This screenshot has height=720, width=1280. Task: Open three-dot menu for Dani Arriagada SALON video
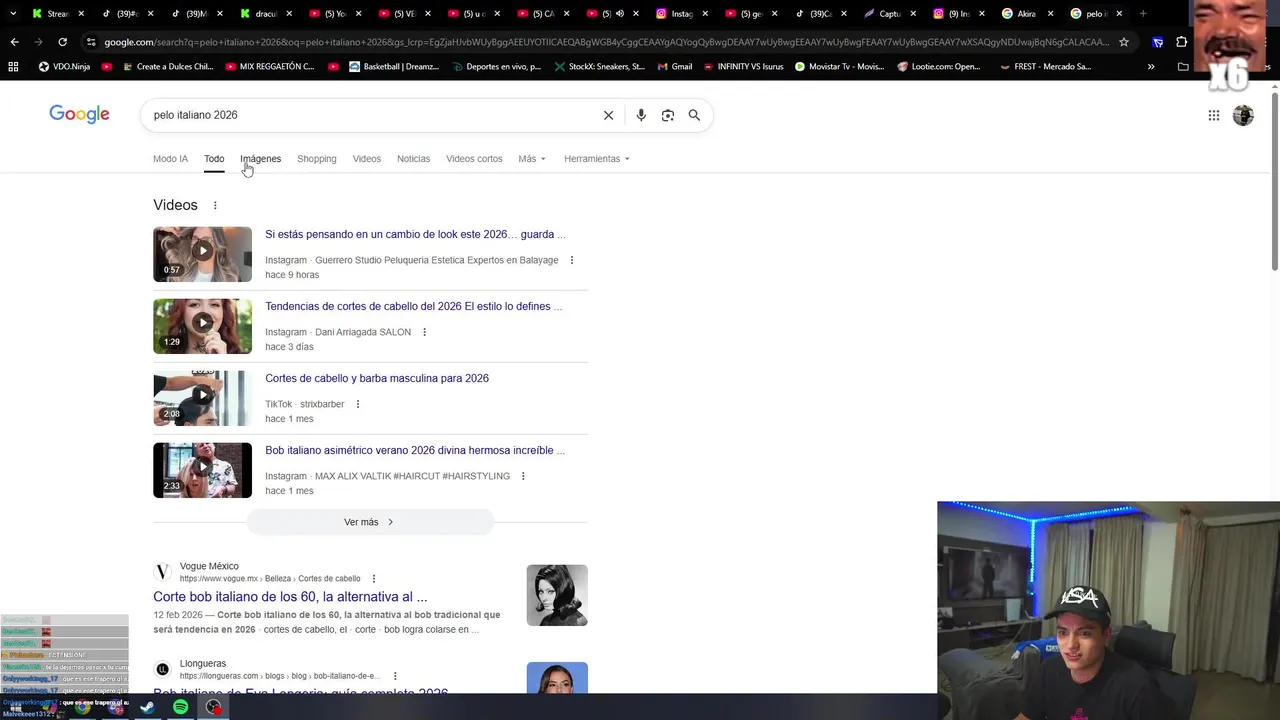coord(424,332)
